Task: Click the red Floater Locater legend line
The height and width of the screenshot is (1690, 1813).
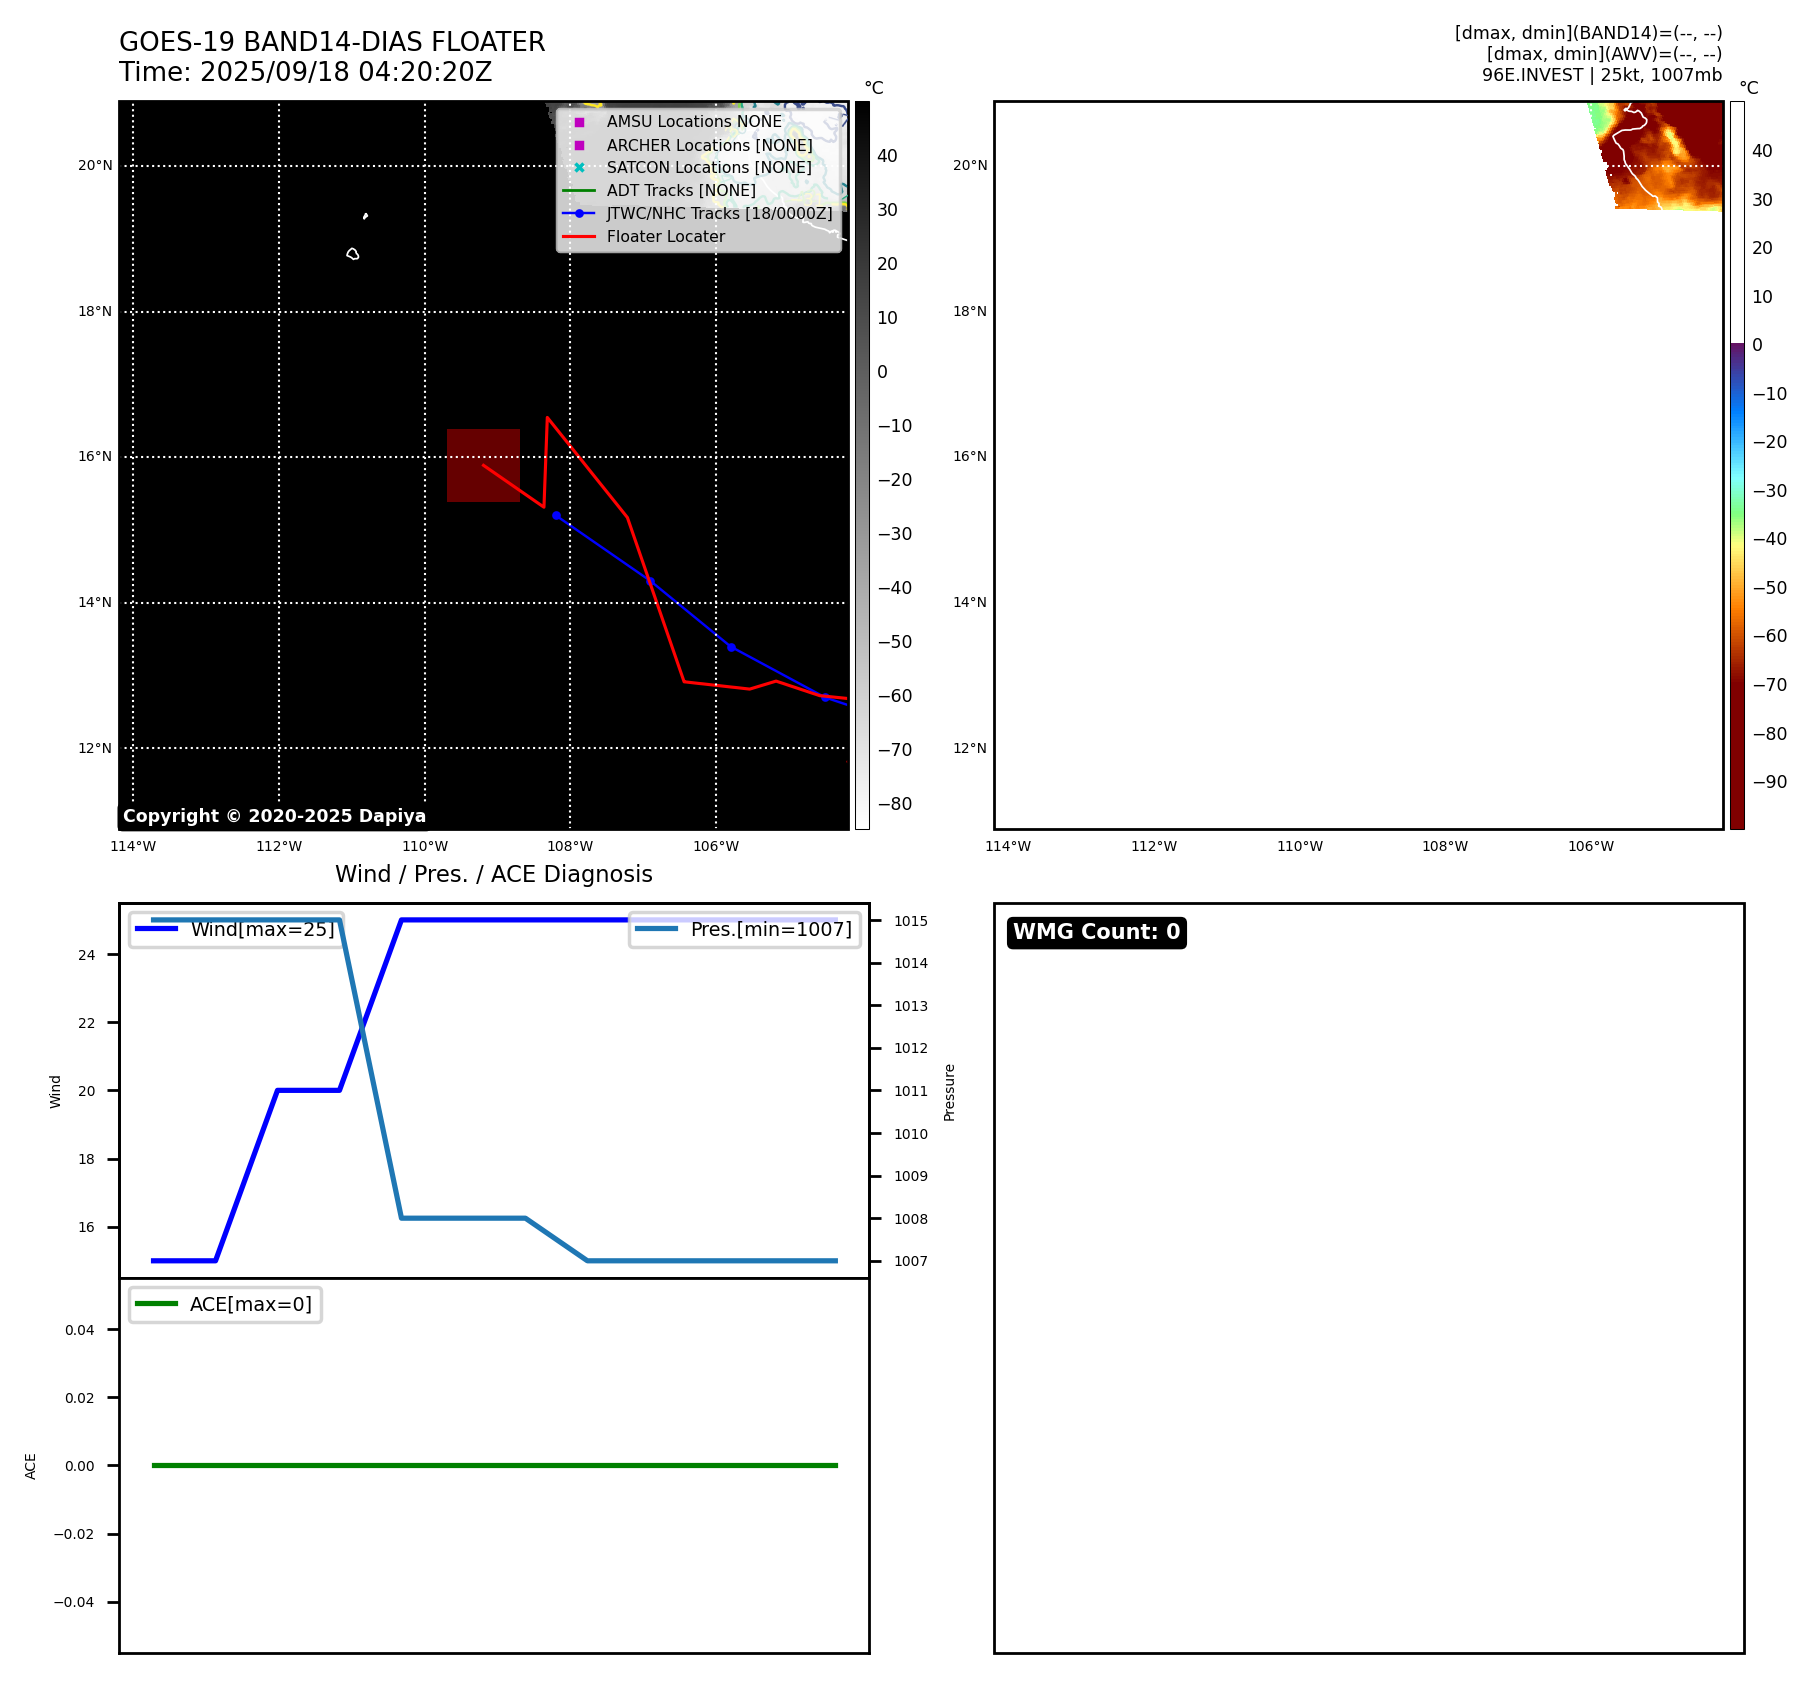Action: [x=579, y=236]
